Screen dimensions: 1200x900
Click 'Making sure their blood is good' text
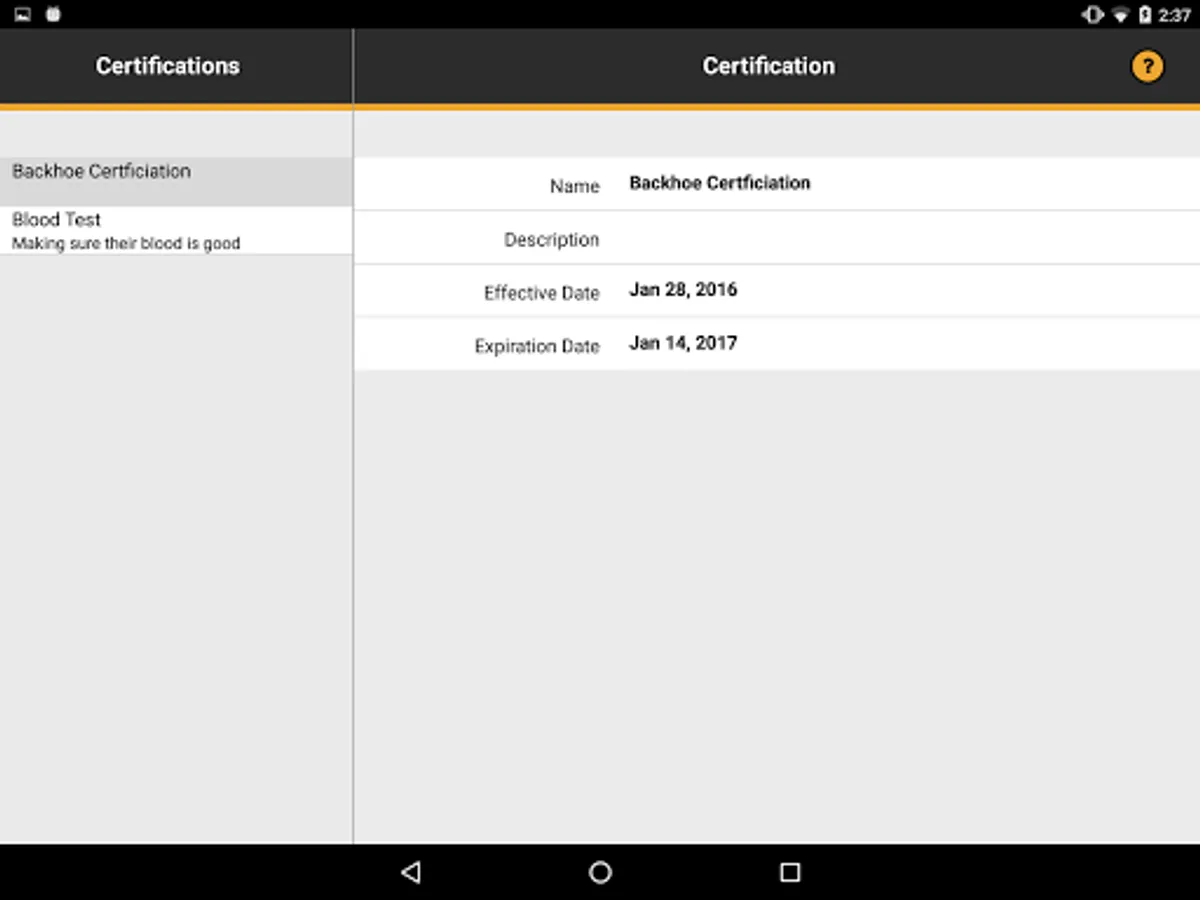[x=126, y=243]
